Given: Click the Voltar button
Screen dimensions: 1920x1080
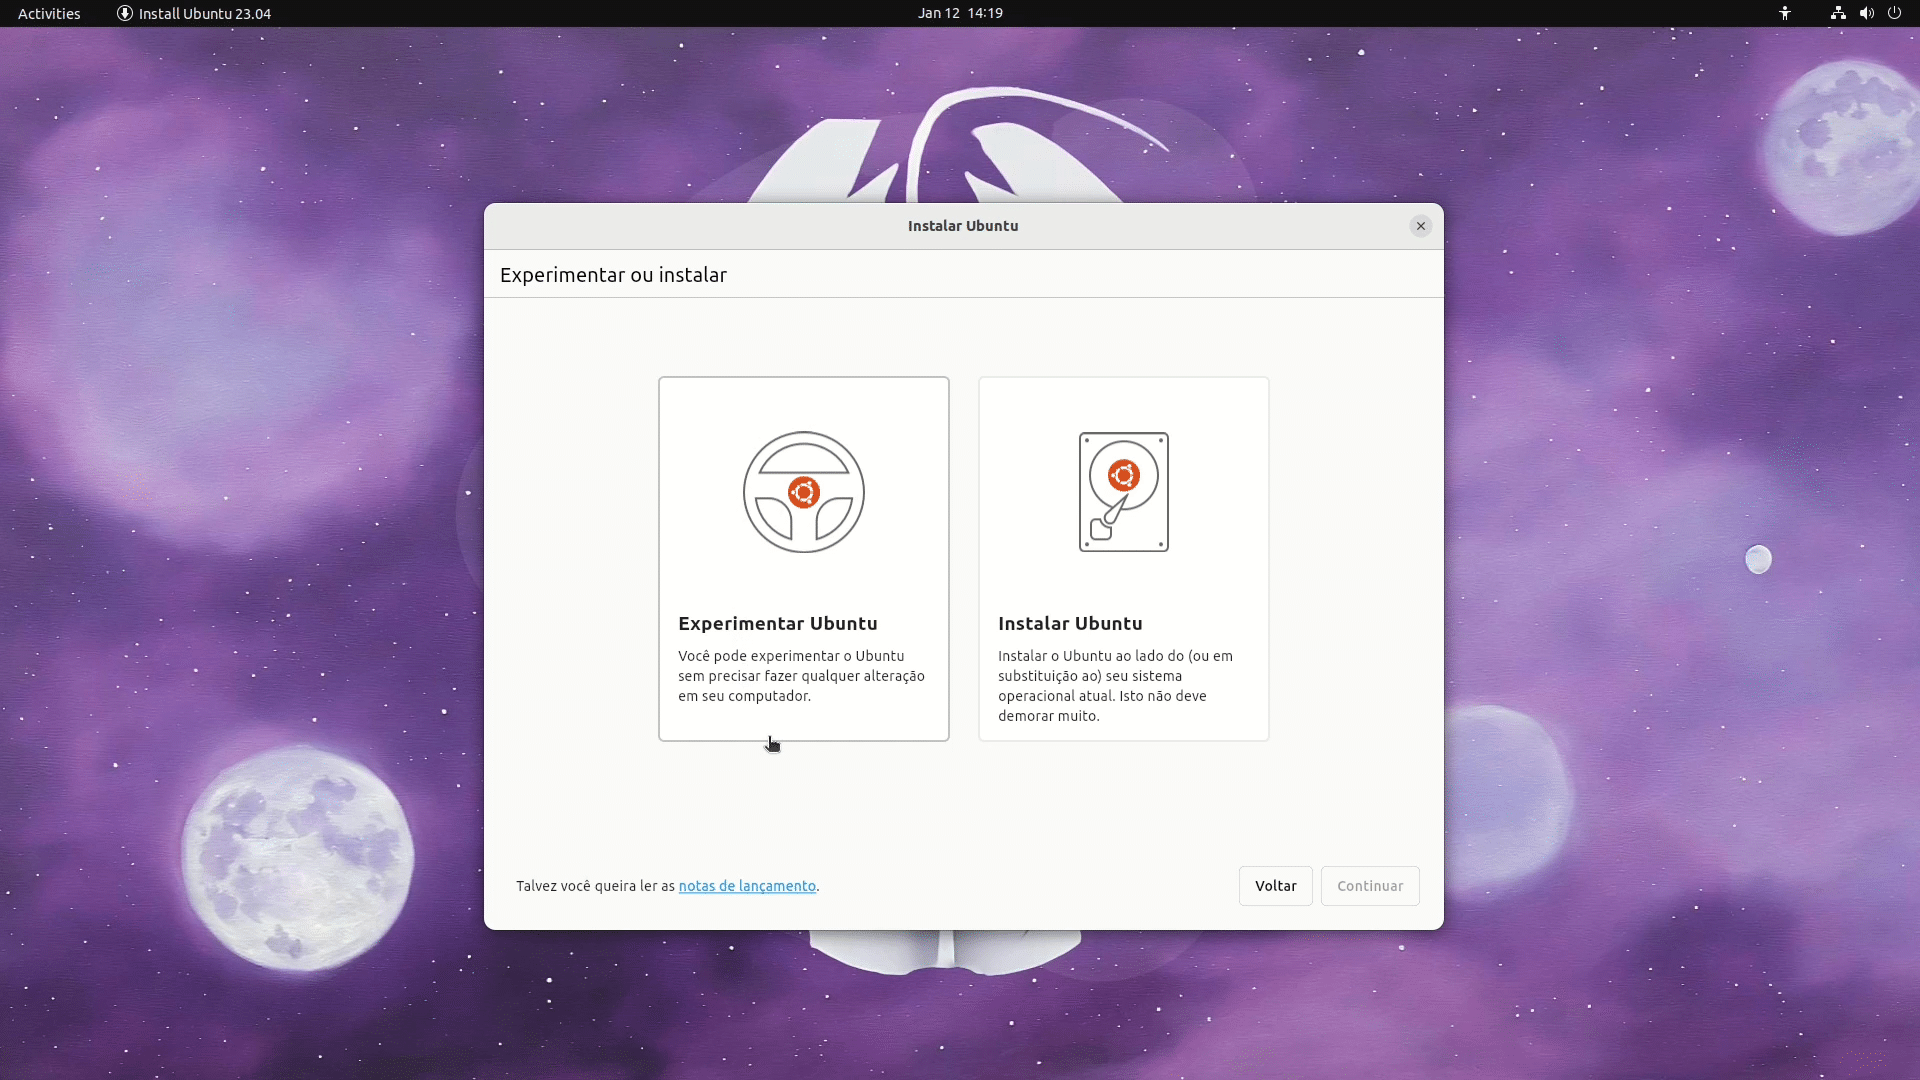Looking at the screenshot, I should coord(1275,886).
